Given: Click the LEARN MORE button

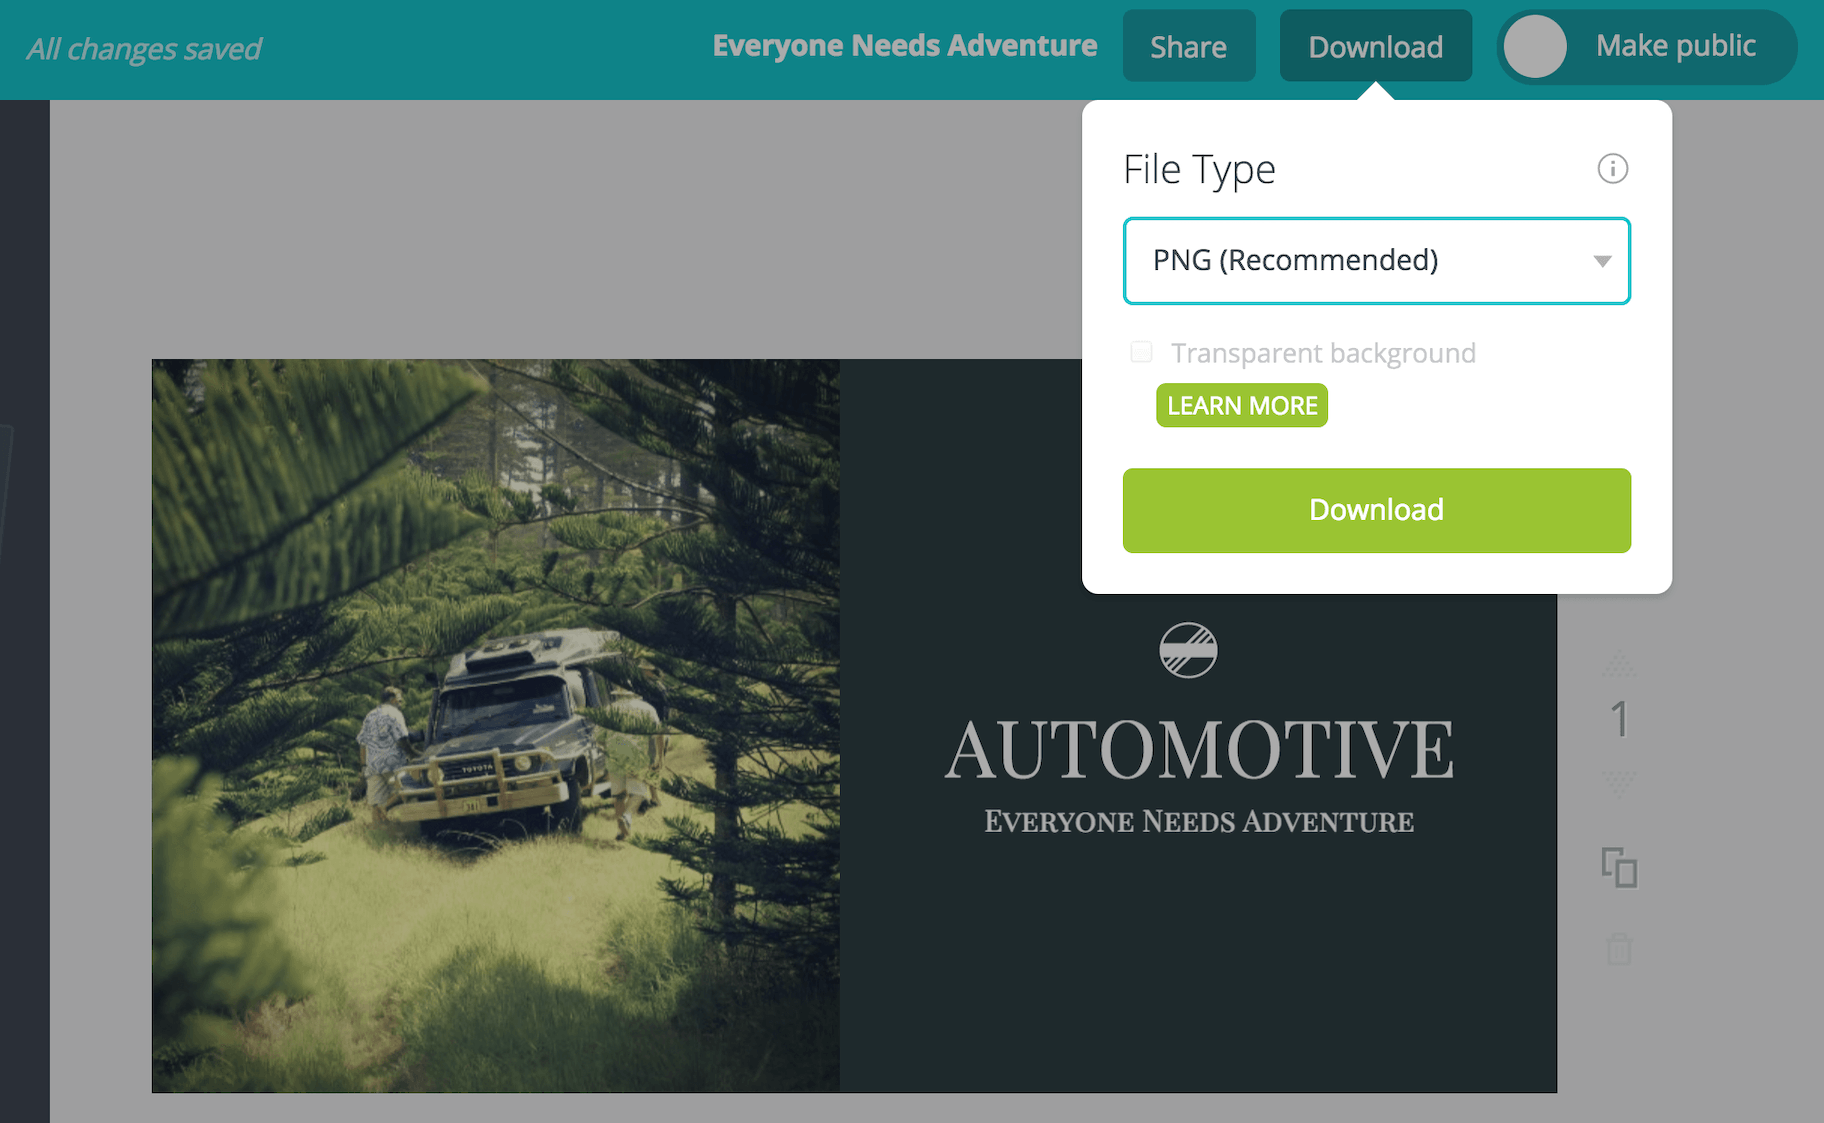Looking at the screenshot, I should 1242,406.
